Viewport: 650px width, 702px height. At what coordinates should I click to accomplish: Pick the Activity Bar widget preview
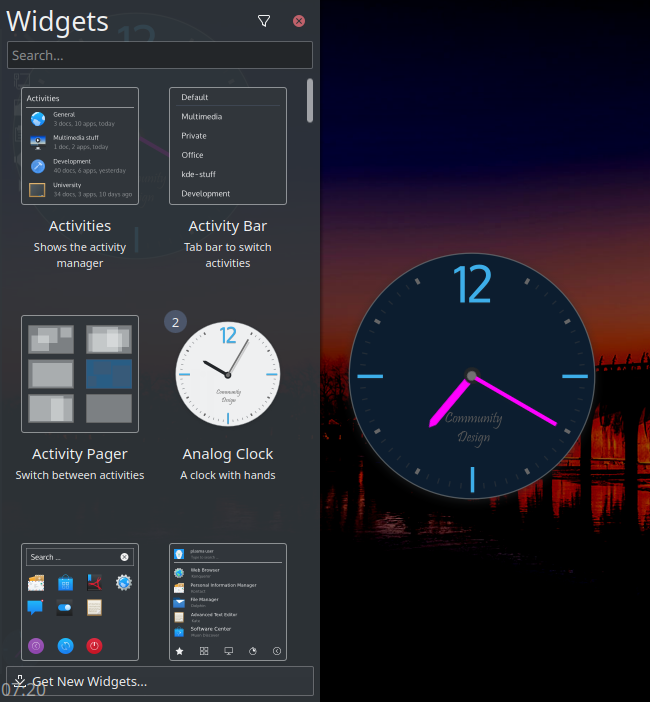click(x=228, y=146)
